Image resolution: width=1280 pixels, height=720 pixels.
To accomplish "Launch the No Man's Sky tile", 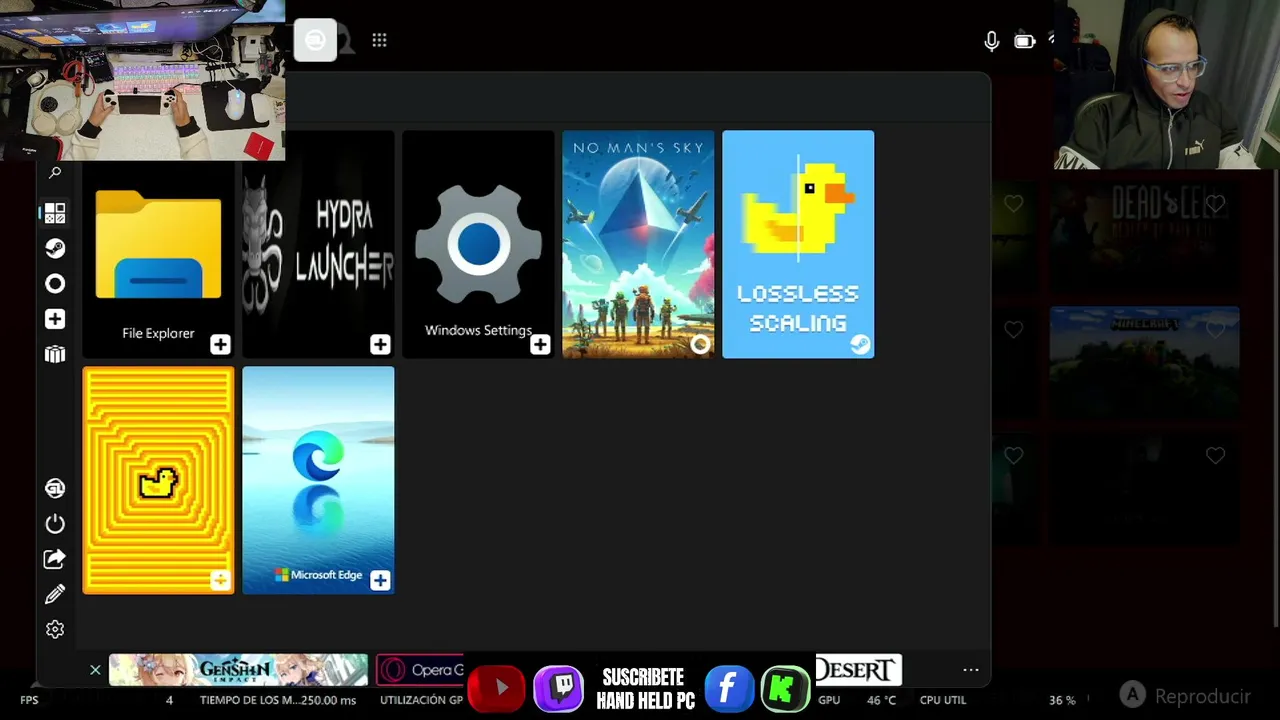I will pyautogui.click(x=638, y=244).
